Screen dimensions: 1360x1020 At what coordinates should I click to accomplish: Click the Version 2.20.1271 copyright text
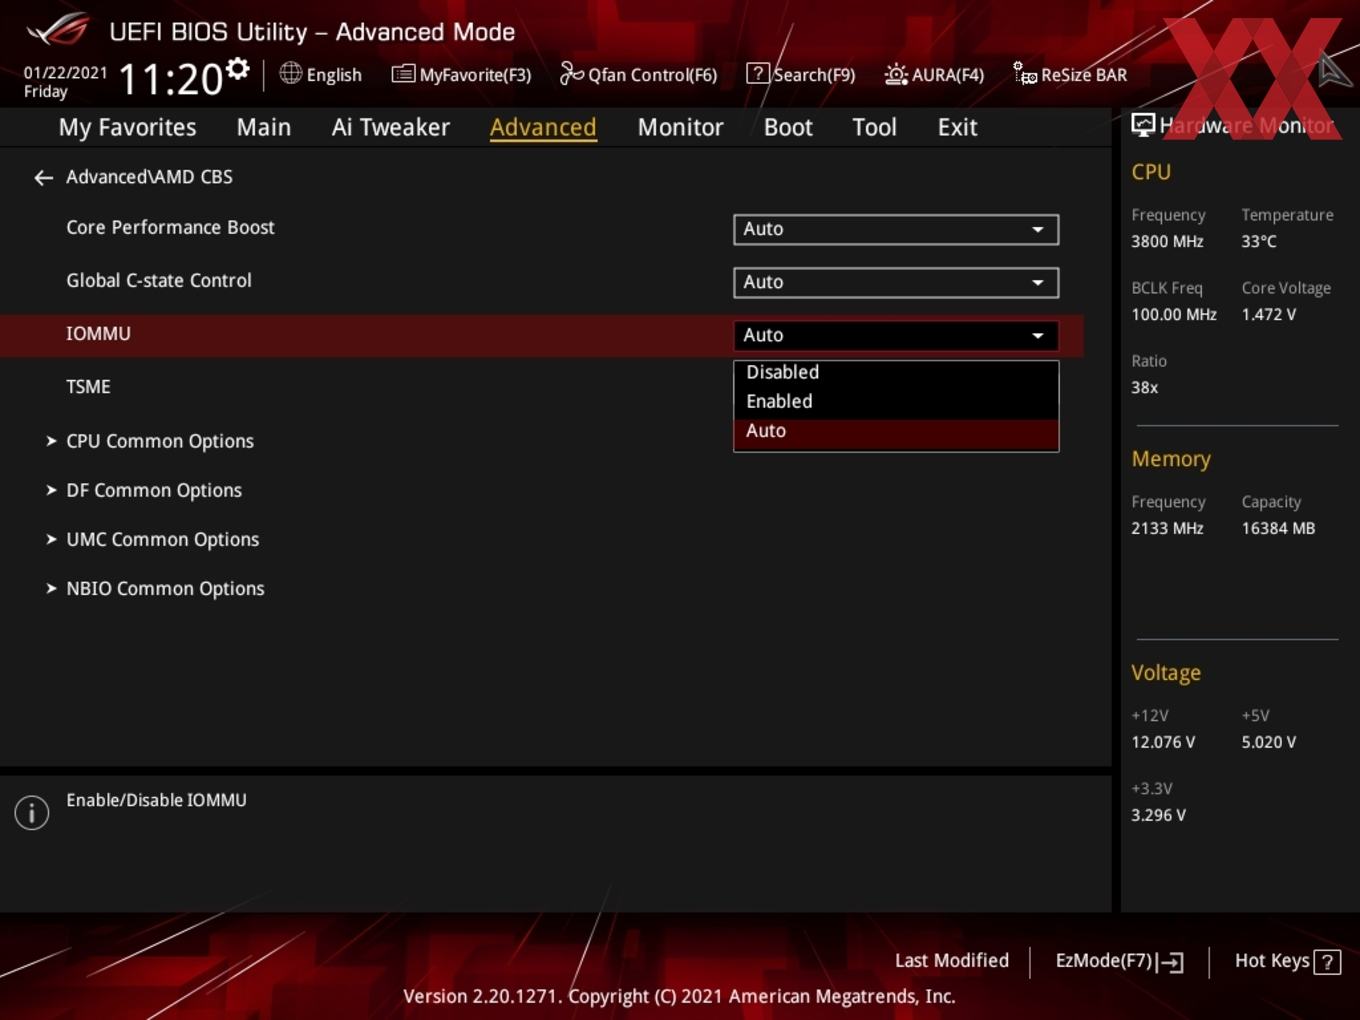click(x=679, y=996)
